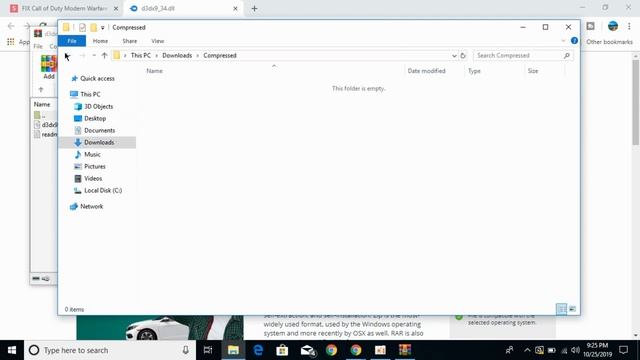
Task: Select Compressed in address breadcrumb
Action: coord(220,56)
